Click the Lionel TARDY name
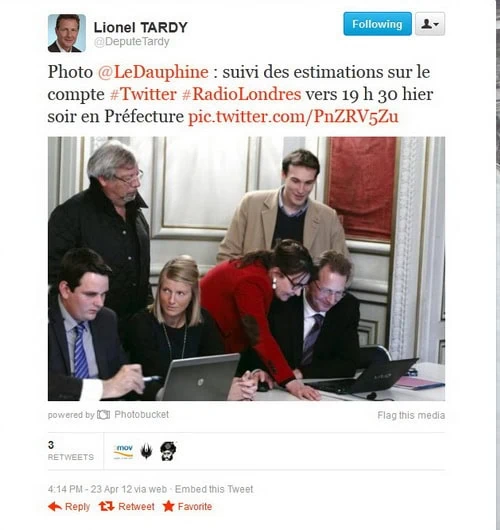The image size is (500, 530). coord(140,27)
